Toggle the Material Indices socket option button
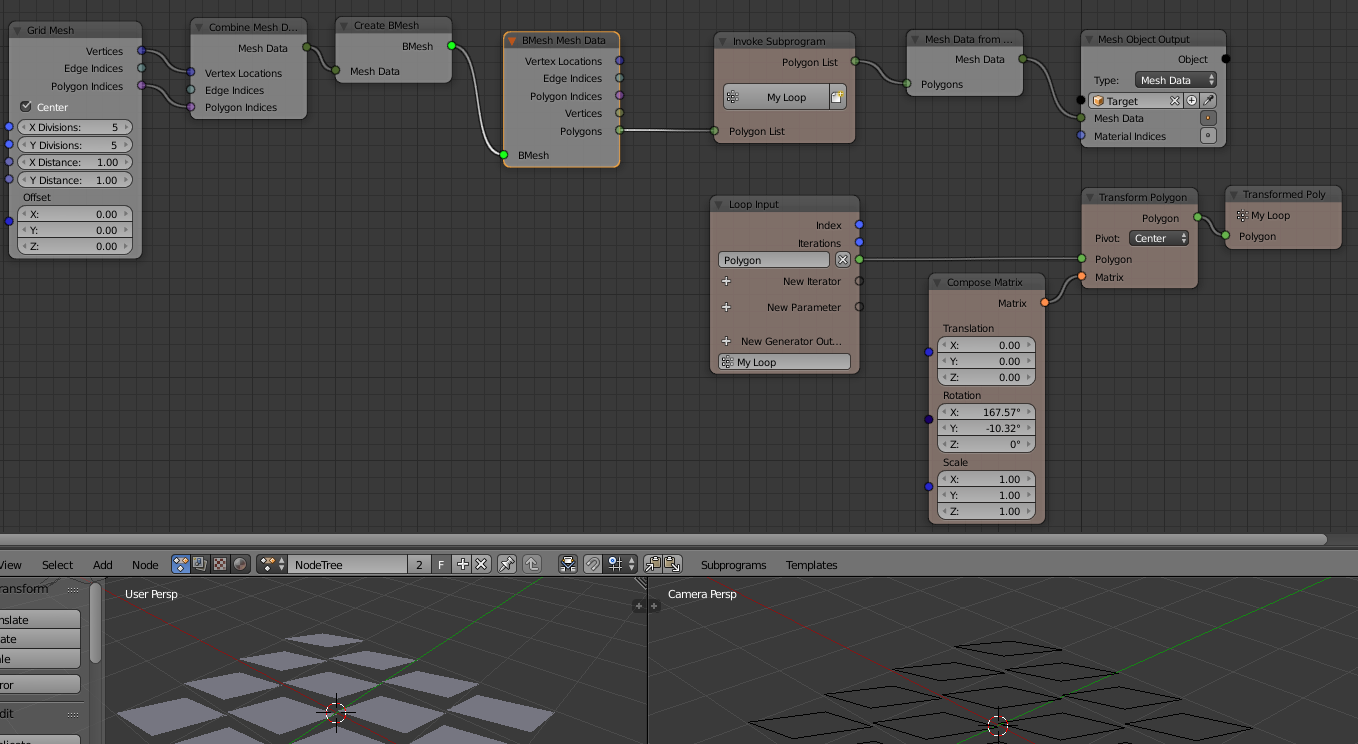Viewport: 1358px width, 744px height. click(x=1208, y=136)
